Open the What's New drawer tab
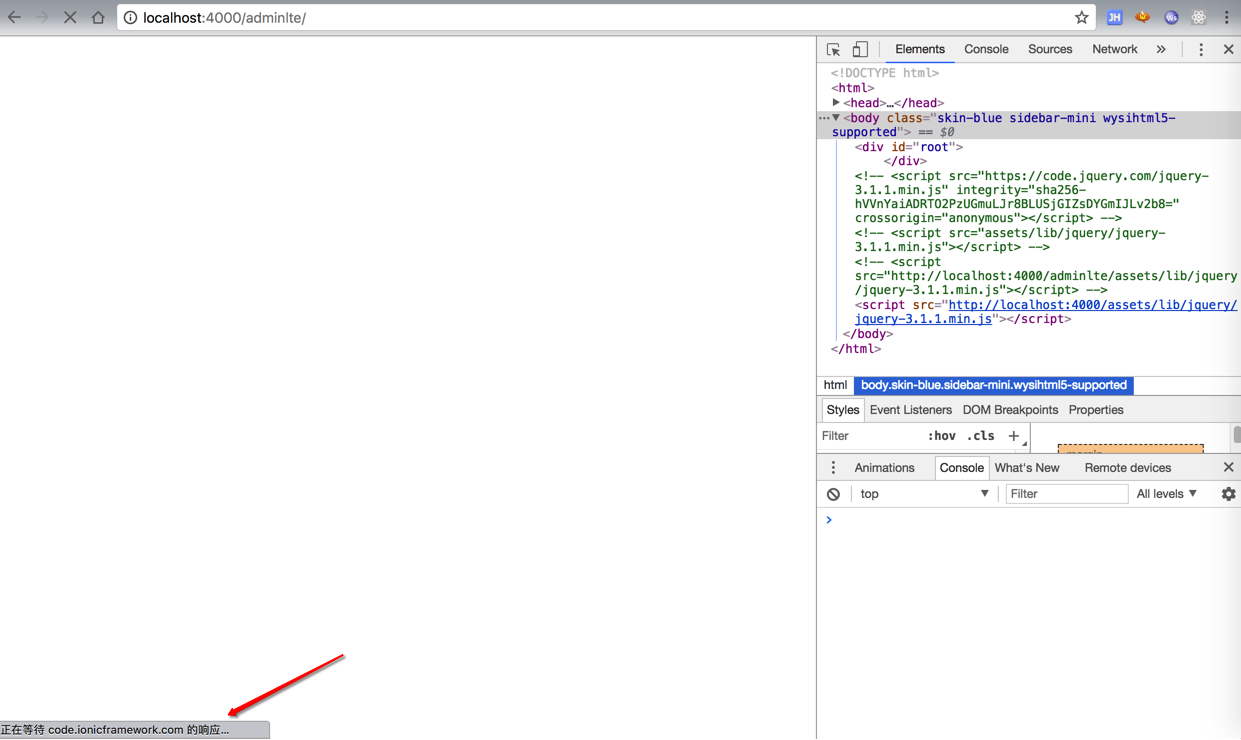Image resolution: width=1241 pixels, height=740 pixels. pos(1027,468)
